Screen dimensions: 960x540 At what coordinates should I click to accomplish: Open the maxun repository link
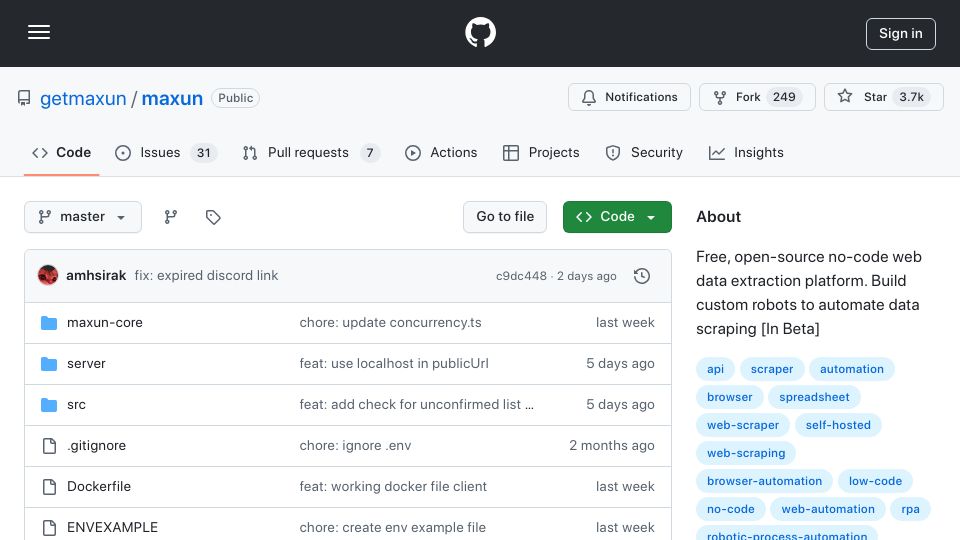point(172,98)
